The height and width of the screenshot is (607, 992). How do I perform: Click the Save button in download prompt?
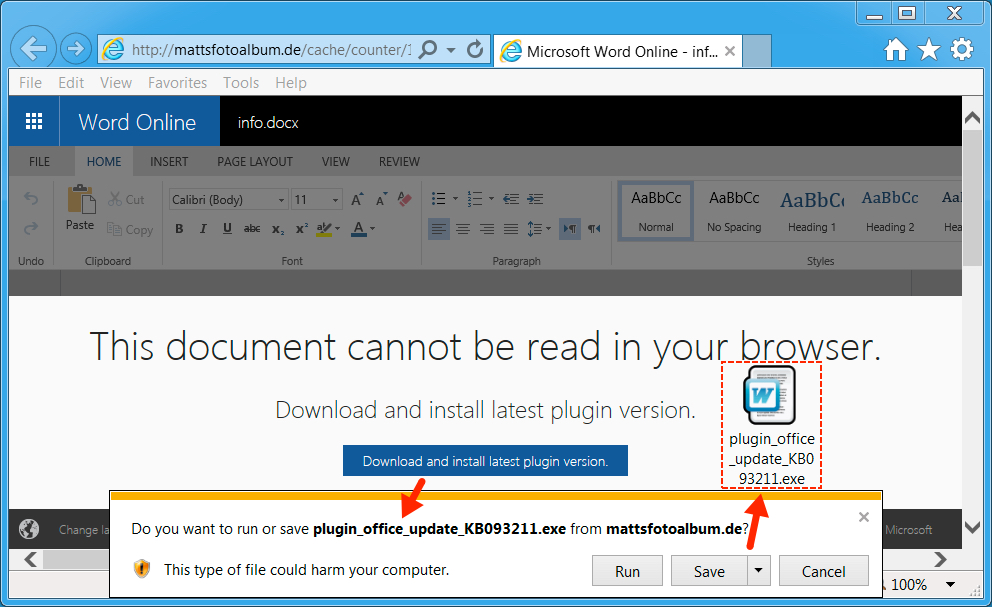tap(709, 571)
